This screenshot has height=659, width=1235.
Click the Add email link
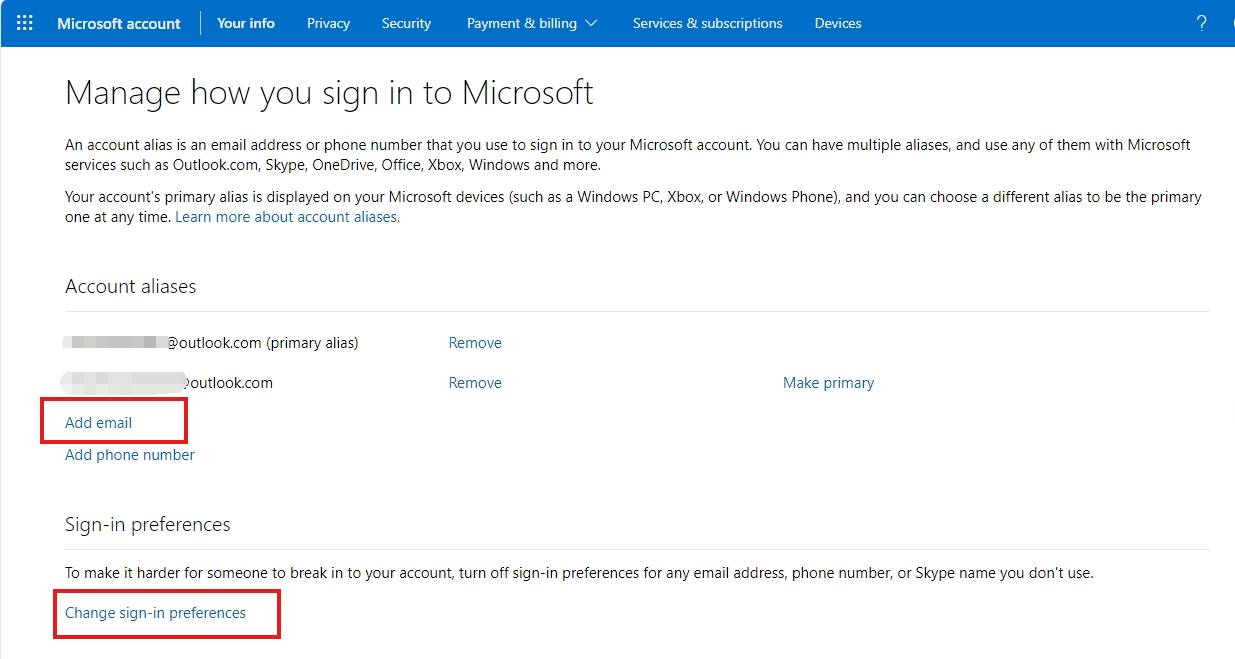pyautogui.click(x=99, y=423)
